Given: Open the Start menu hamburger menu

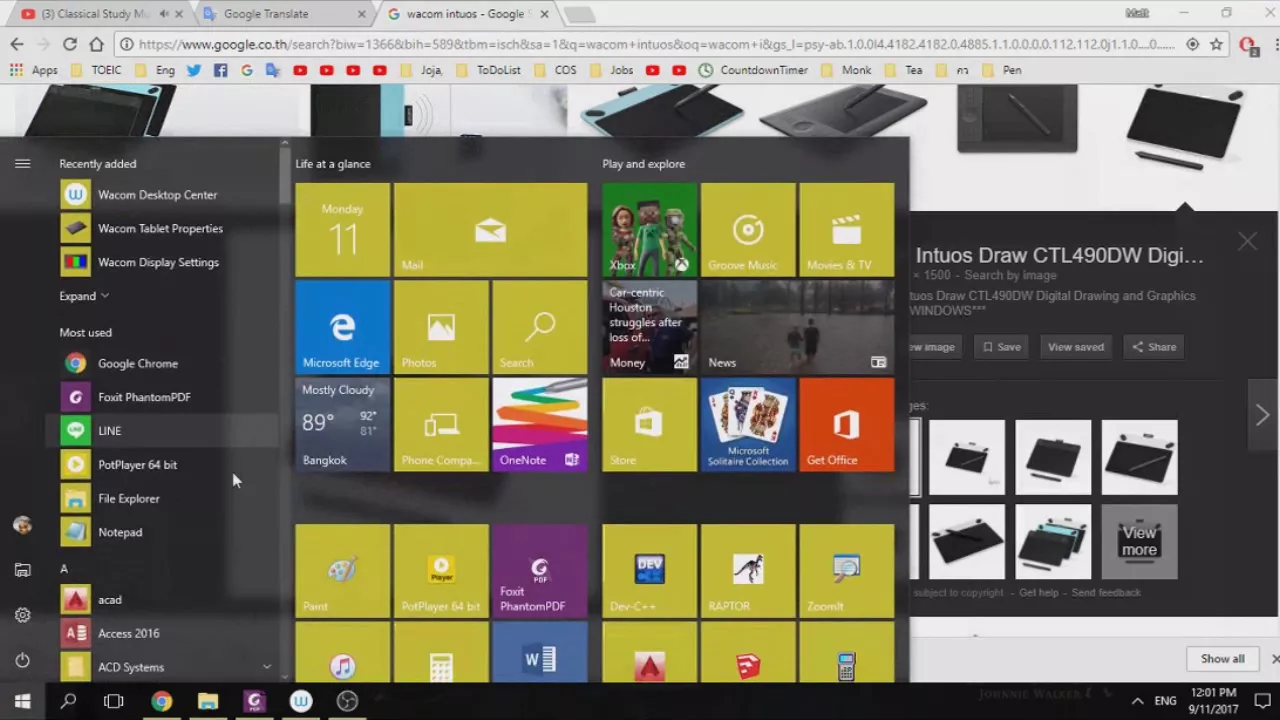Looking at the screenshot, I should pos(22,163).
